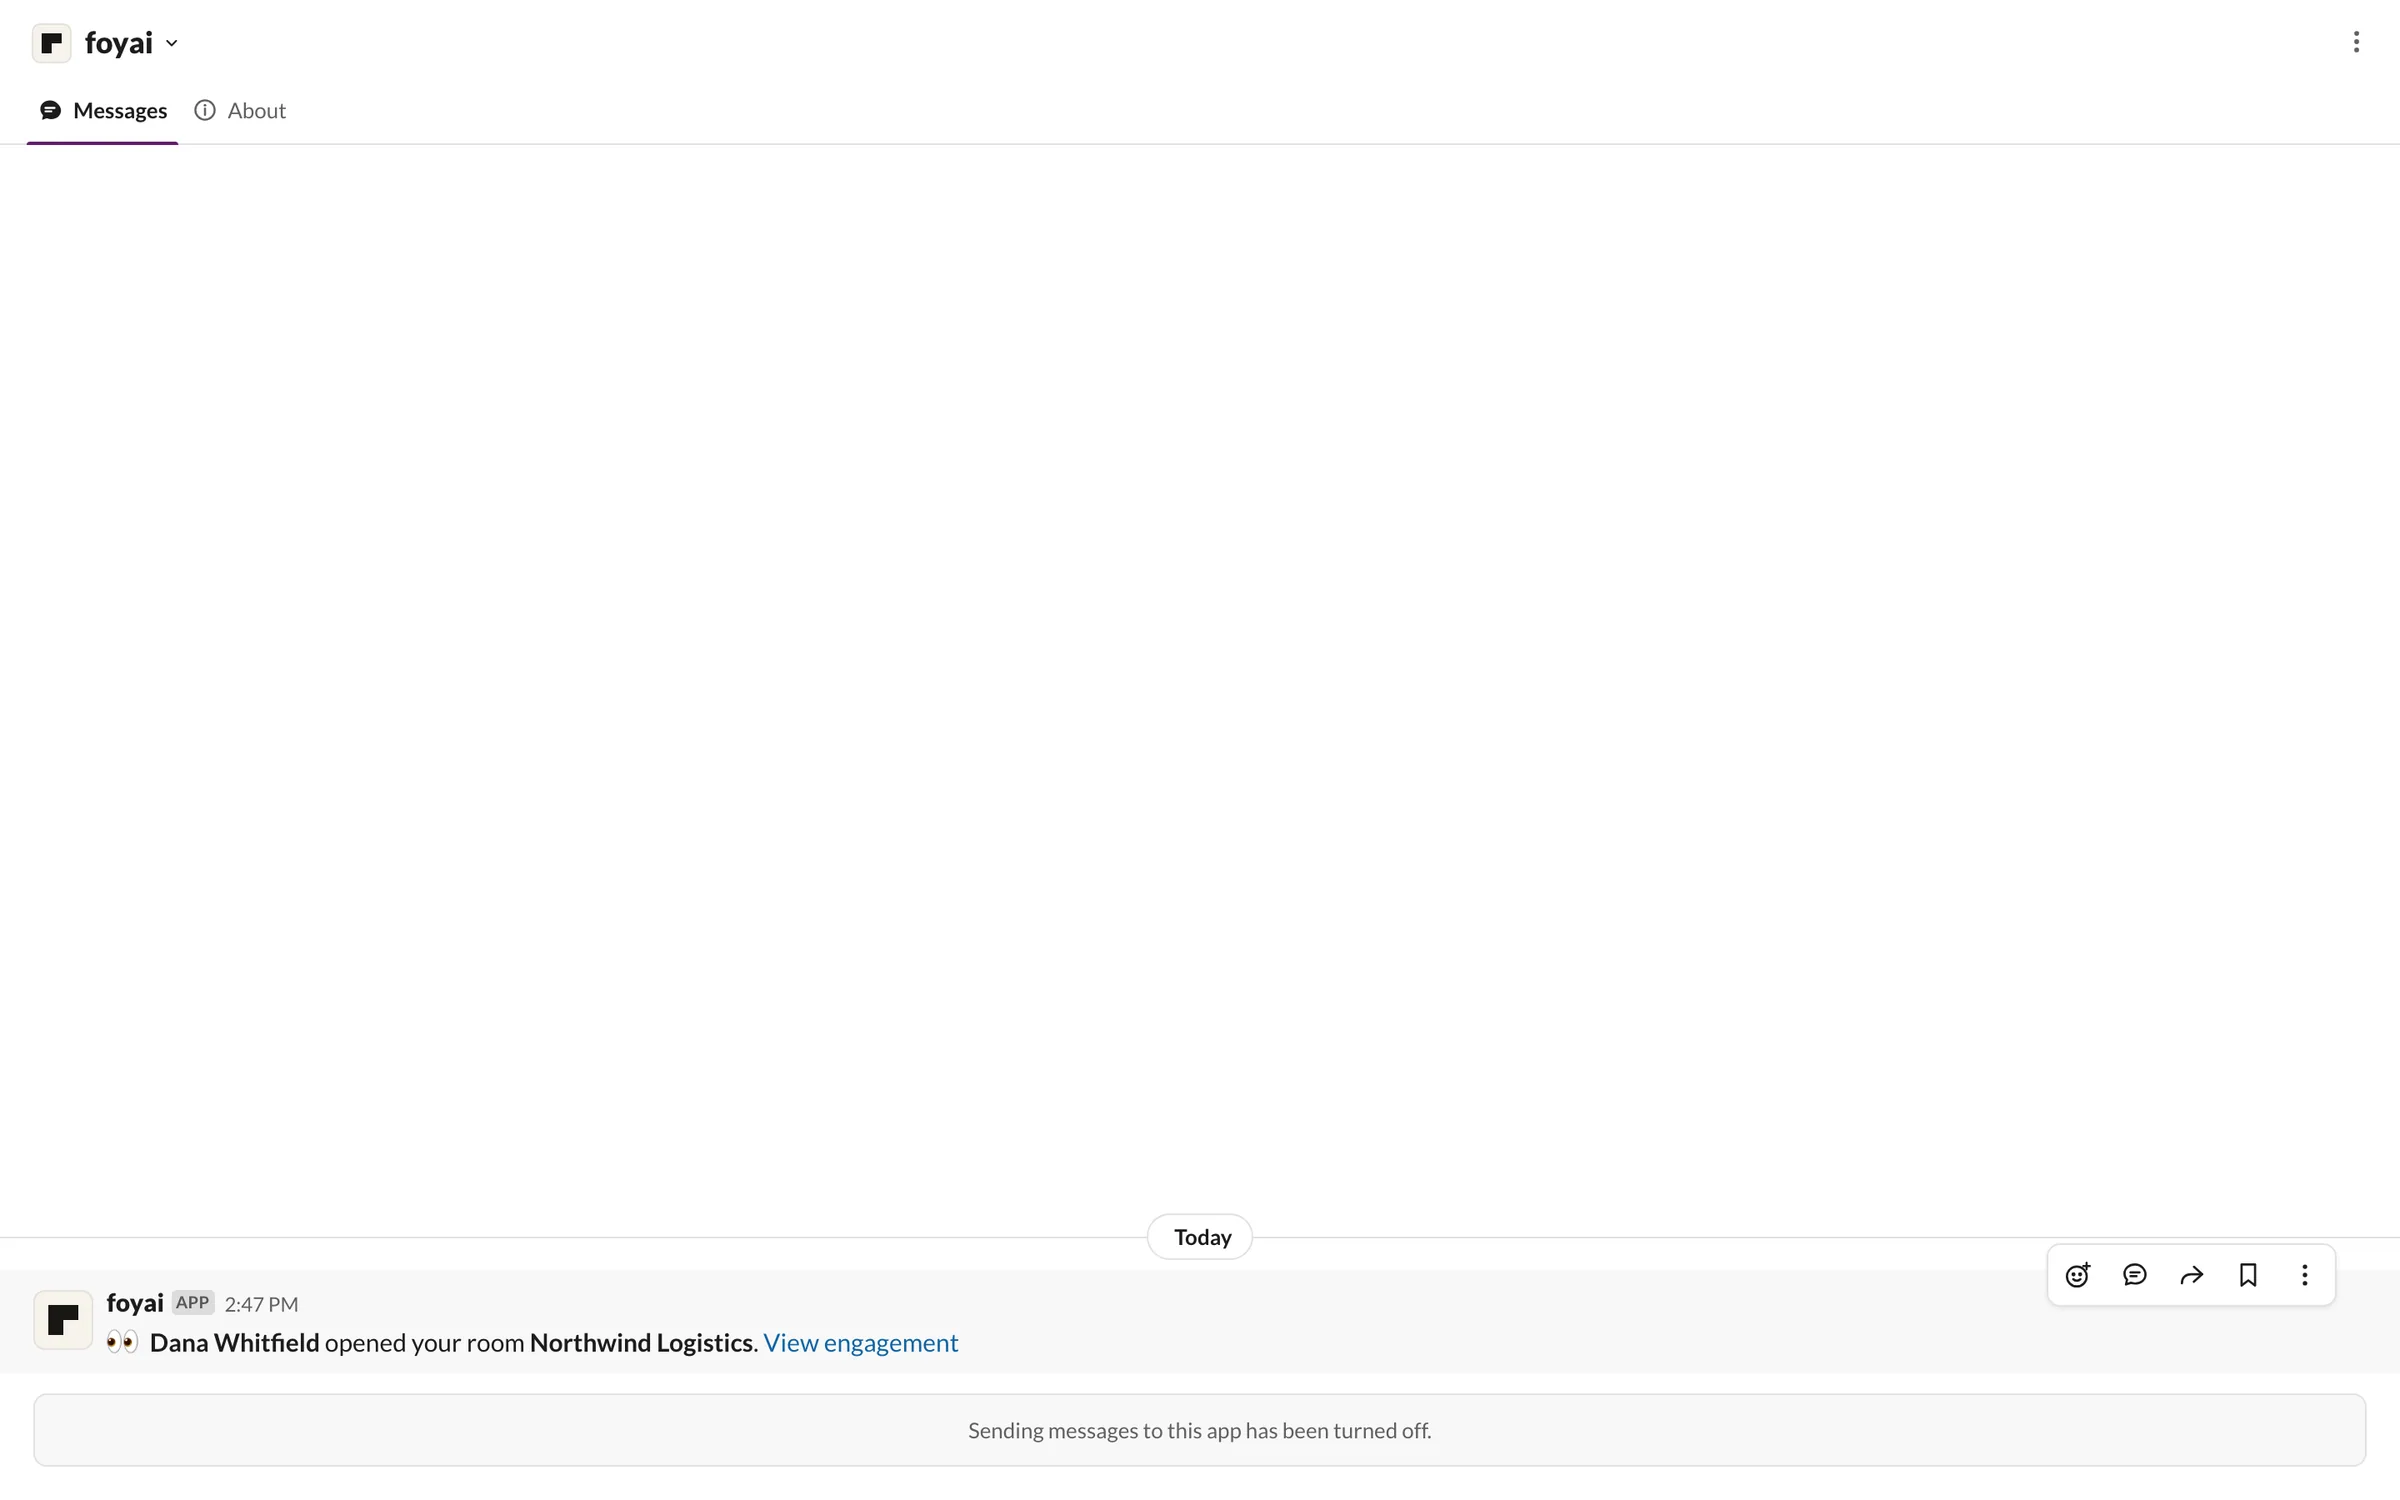This screenshot has width=2400, height=1500.
Task: Open more actions for the message
Action: click(2305, 1275)
